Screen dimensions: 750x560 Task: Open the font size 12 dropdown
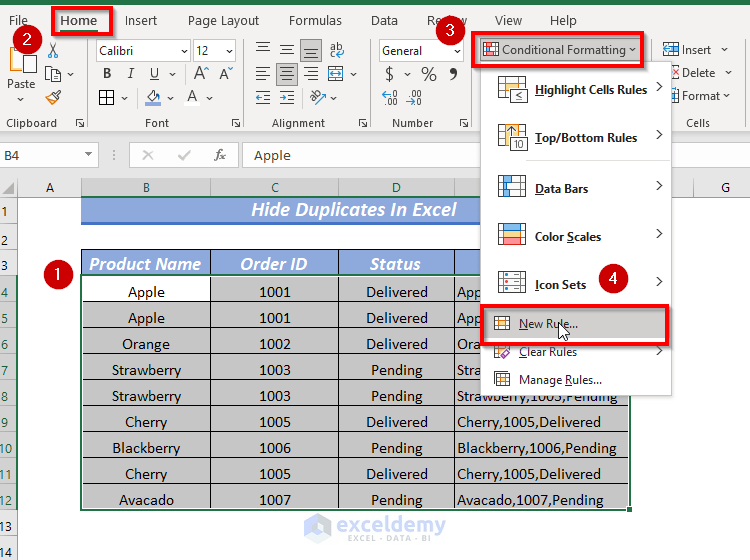tap(229, 51)
